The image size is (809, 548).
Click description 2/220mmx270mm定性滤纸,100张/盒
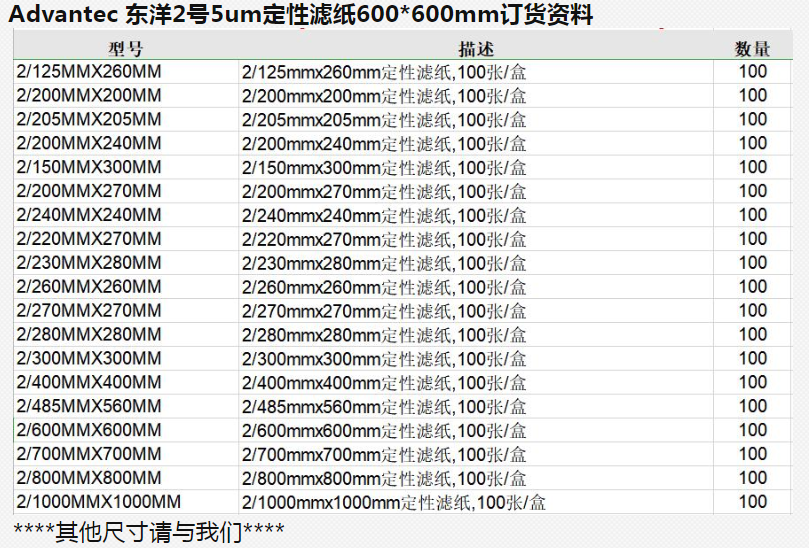[384, 240]
